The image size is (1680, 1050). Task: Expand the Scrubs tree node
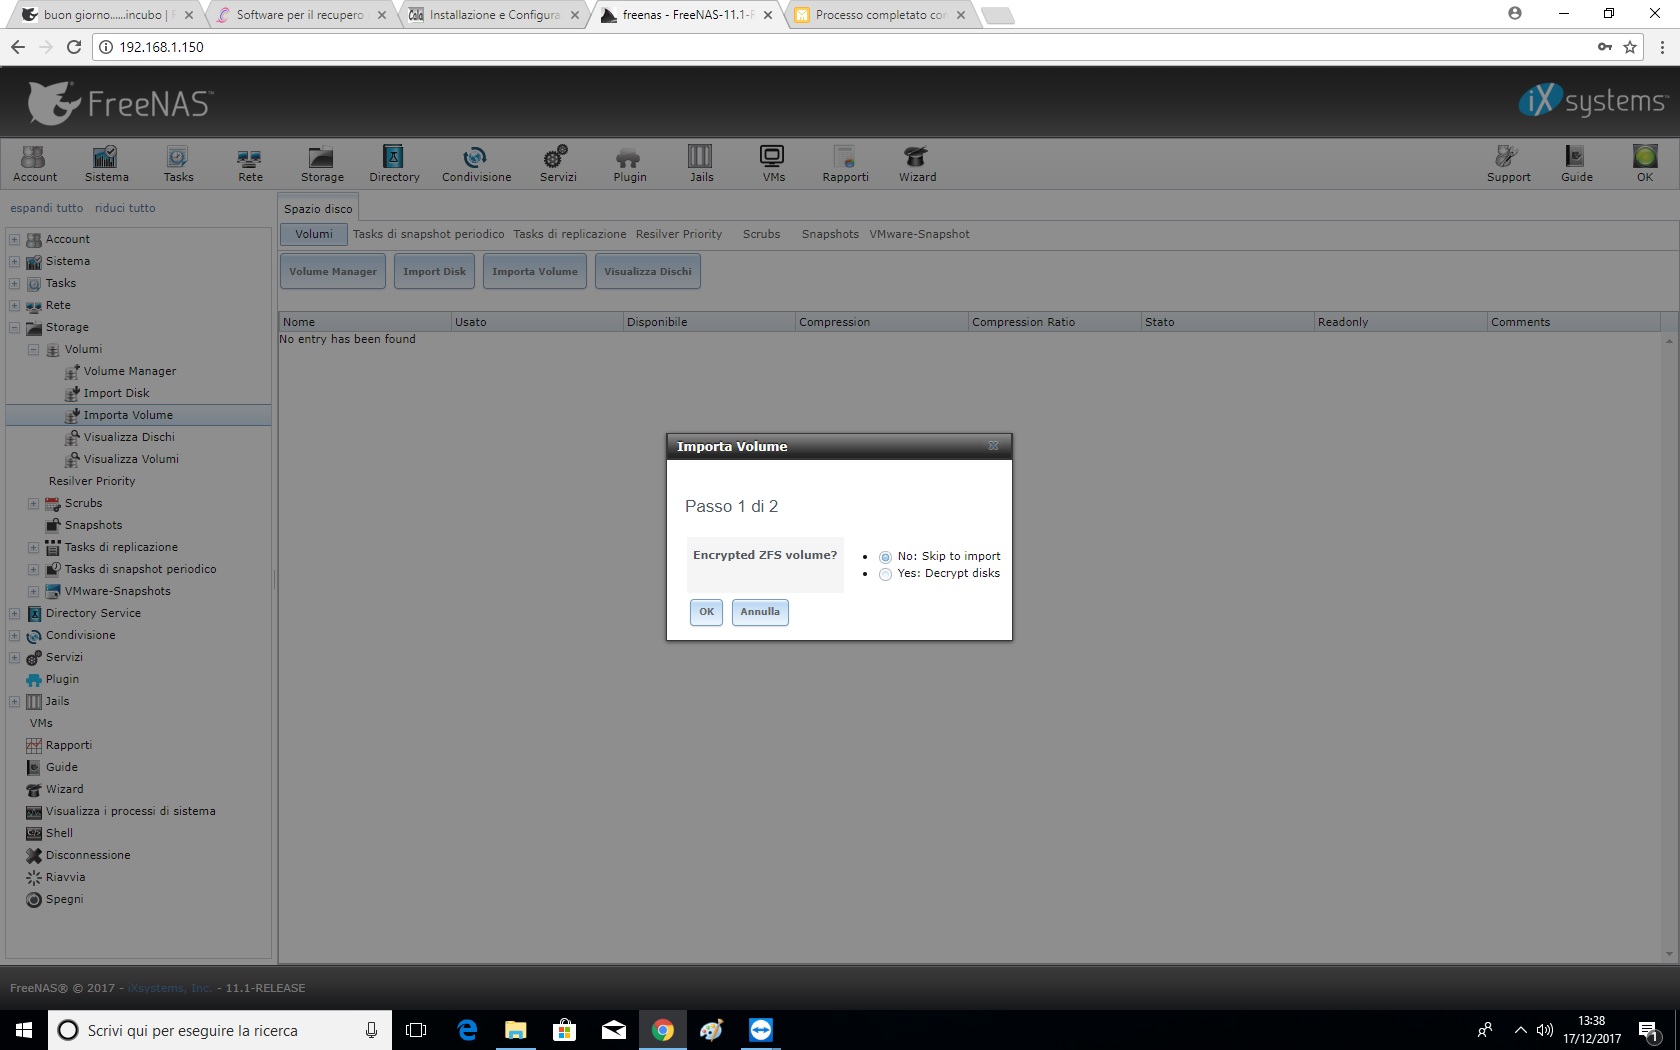point(33,504)
